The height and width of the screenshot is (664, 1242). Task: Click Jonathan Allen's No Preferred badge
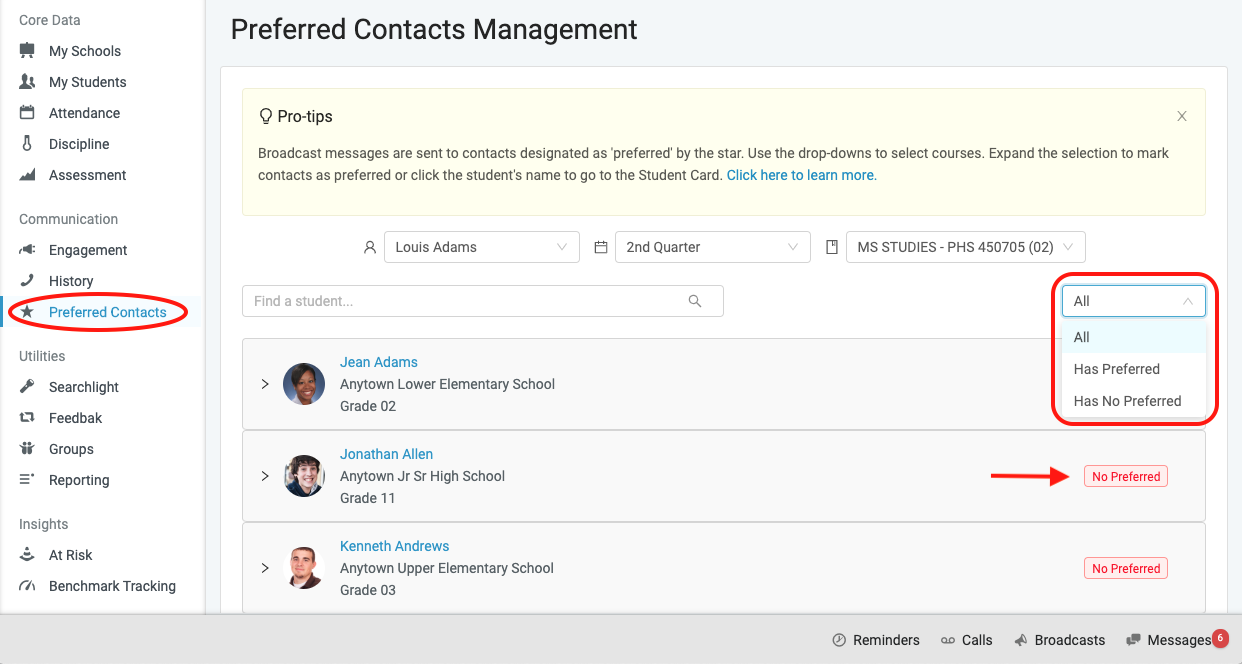click(x=1126, y=477)
